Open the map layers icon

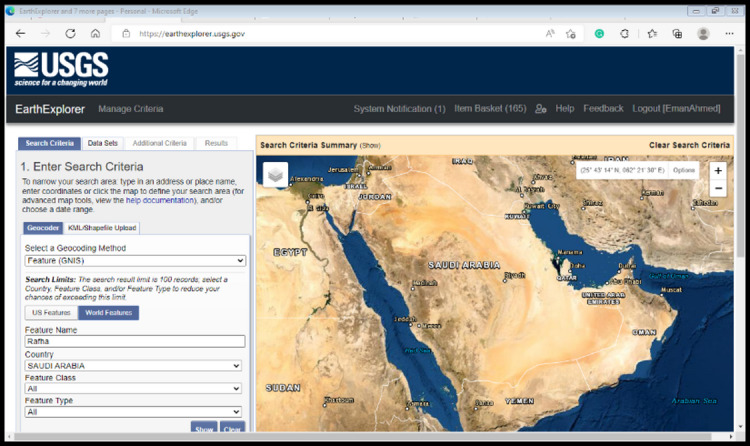276,174
